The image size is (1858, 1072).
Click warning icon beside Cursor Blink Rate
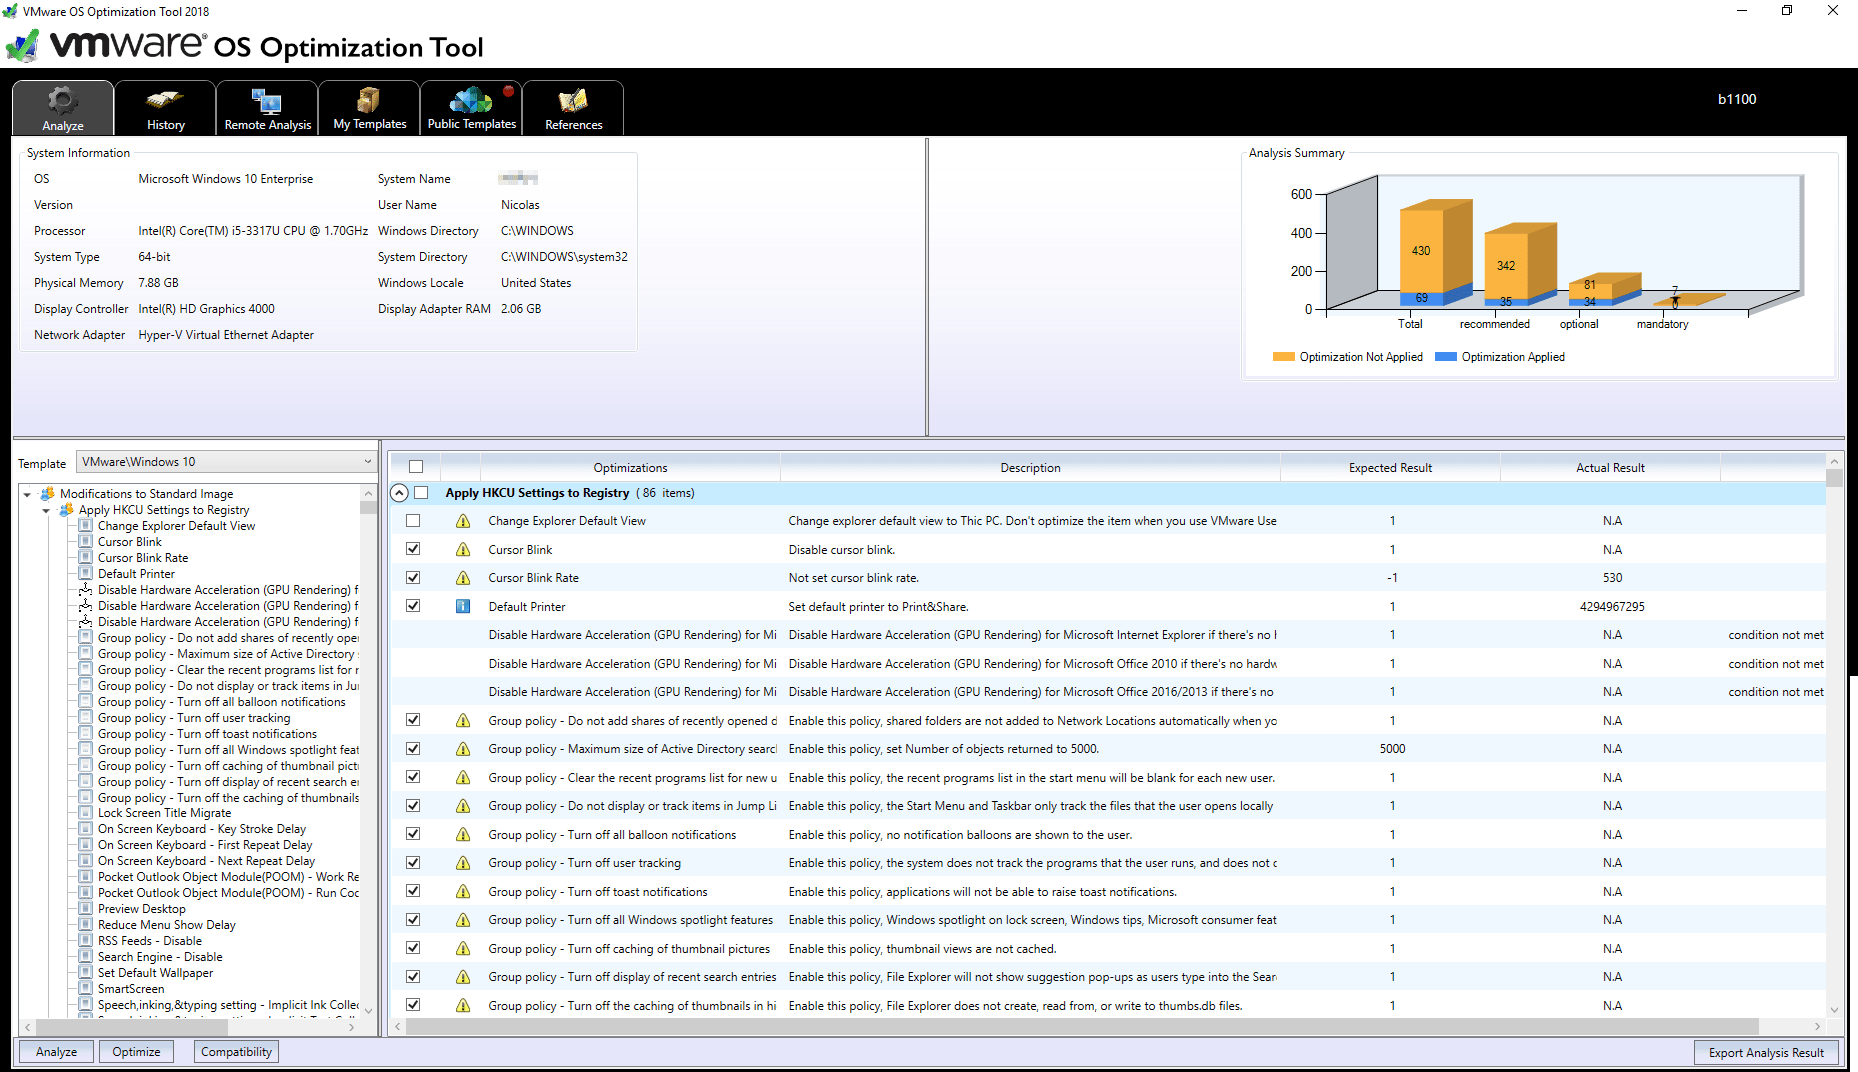[463, 578]
